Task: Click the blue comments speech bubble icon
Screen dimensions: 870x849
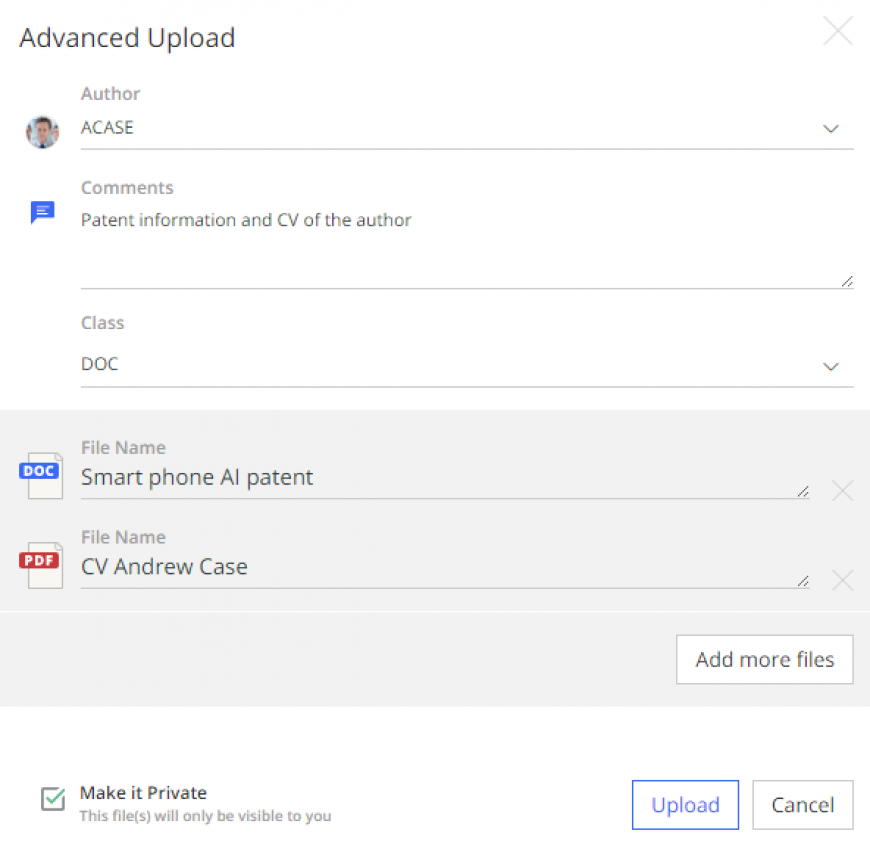Action: pos(42,212)
